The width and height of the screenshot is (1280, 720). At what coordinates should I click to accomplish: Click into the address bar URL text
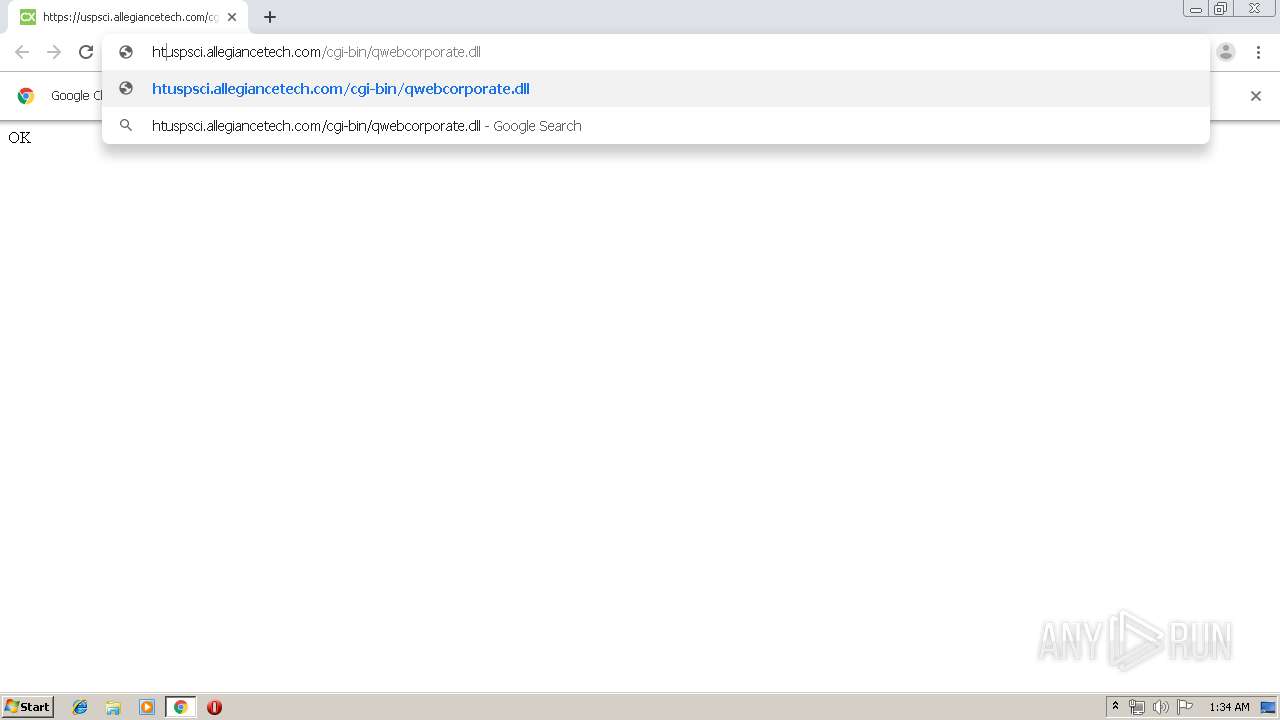[x=316, y=52]
